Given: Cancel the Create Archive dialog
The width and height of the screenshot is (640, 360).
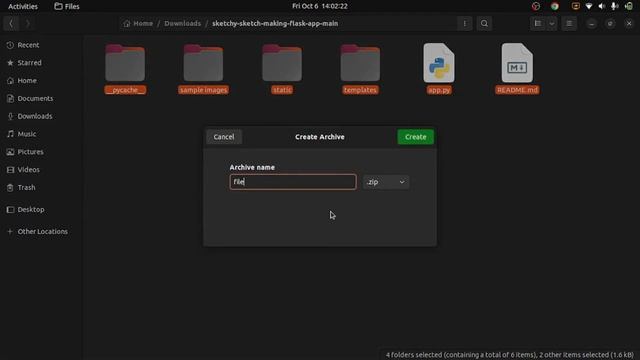Looking at the screenshot, I should click(224, 137).
